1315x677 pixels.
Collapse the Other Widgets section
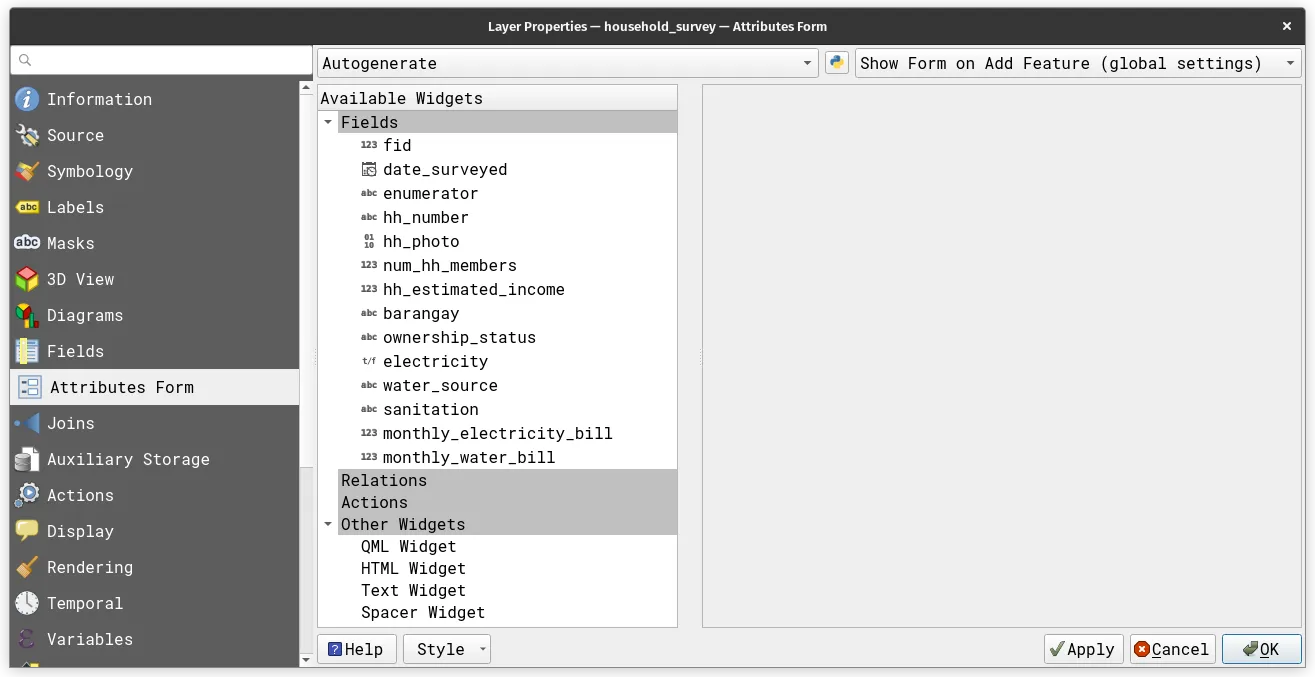pyautogui.click(x=328, y=524)
